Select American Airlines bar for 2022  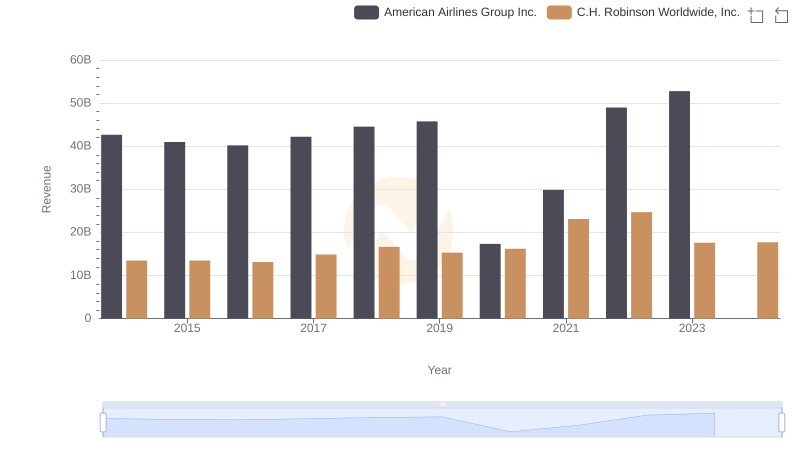[x=616, y=213]
